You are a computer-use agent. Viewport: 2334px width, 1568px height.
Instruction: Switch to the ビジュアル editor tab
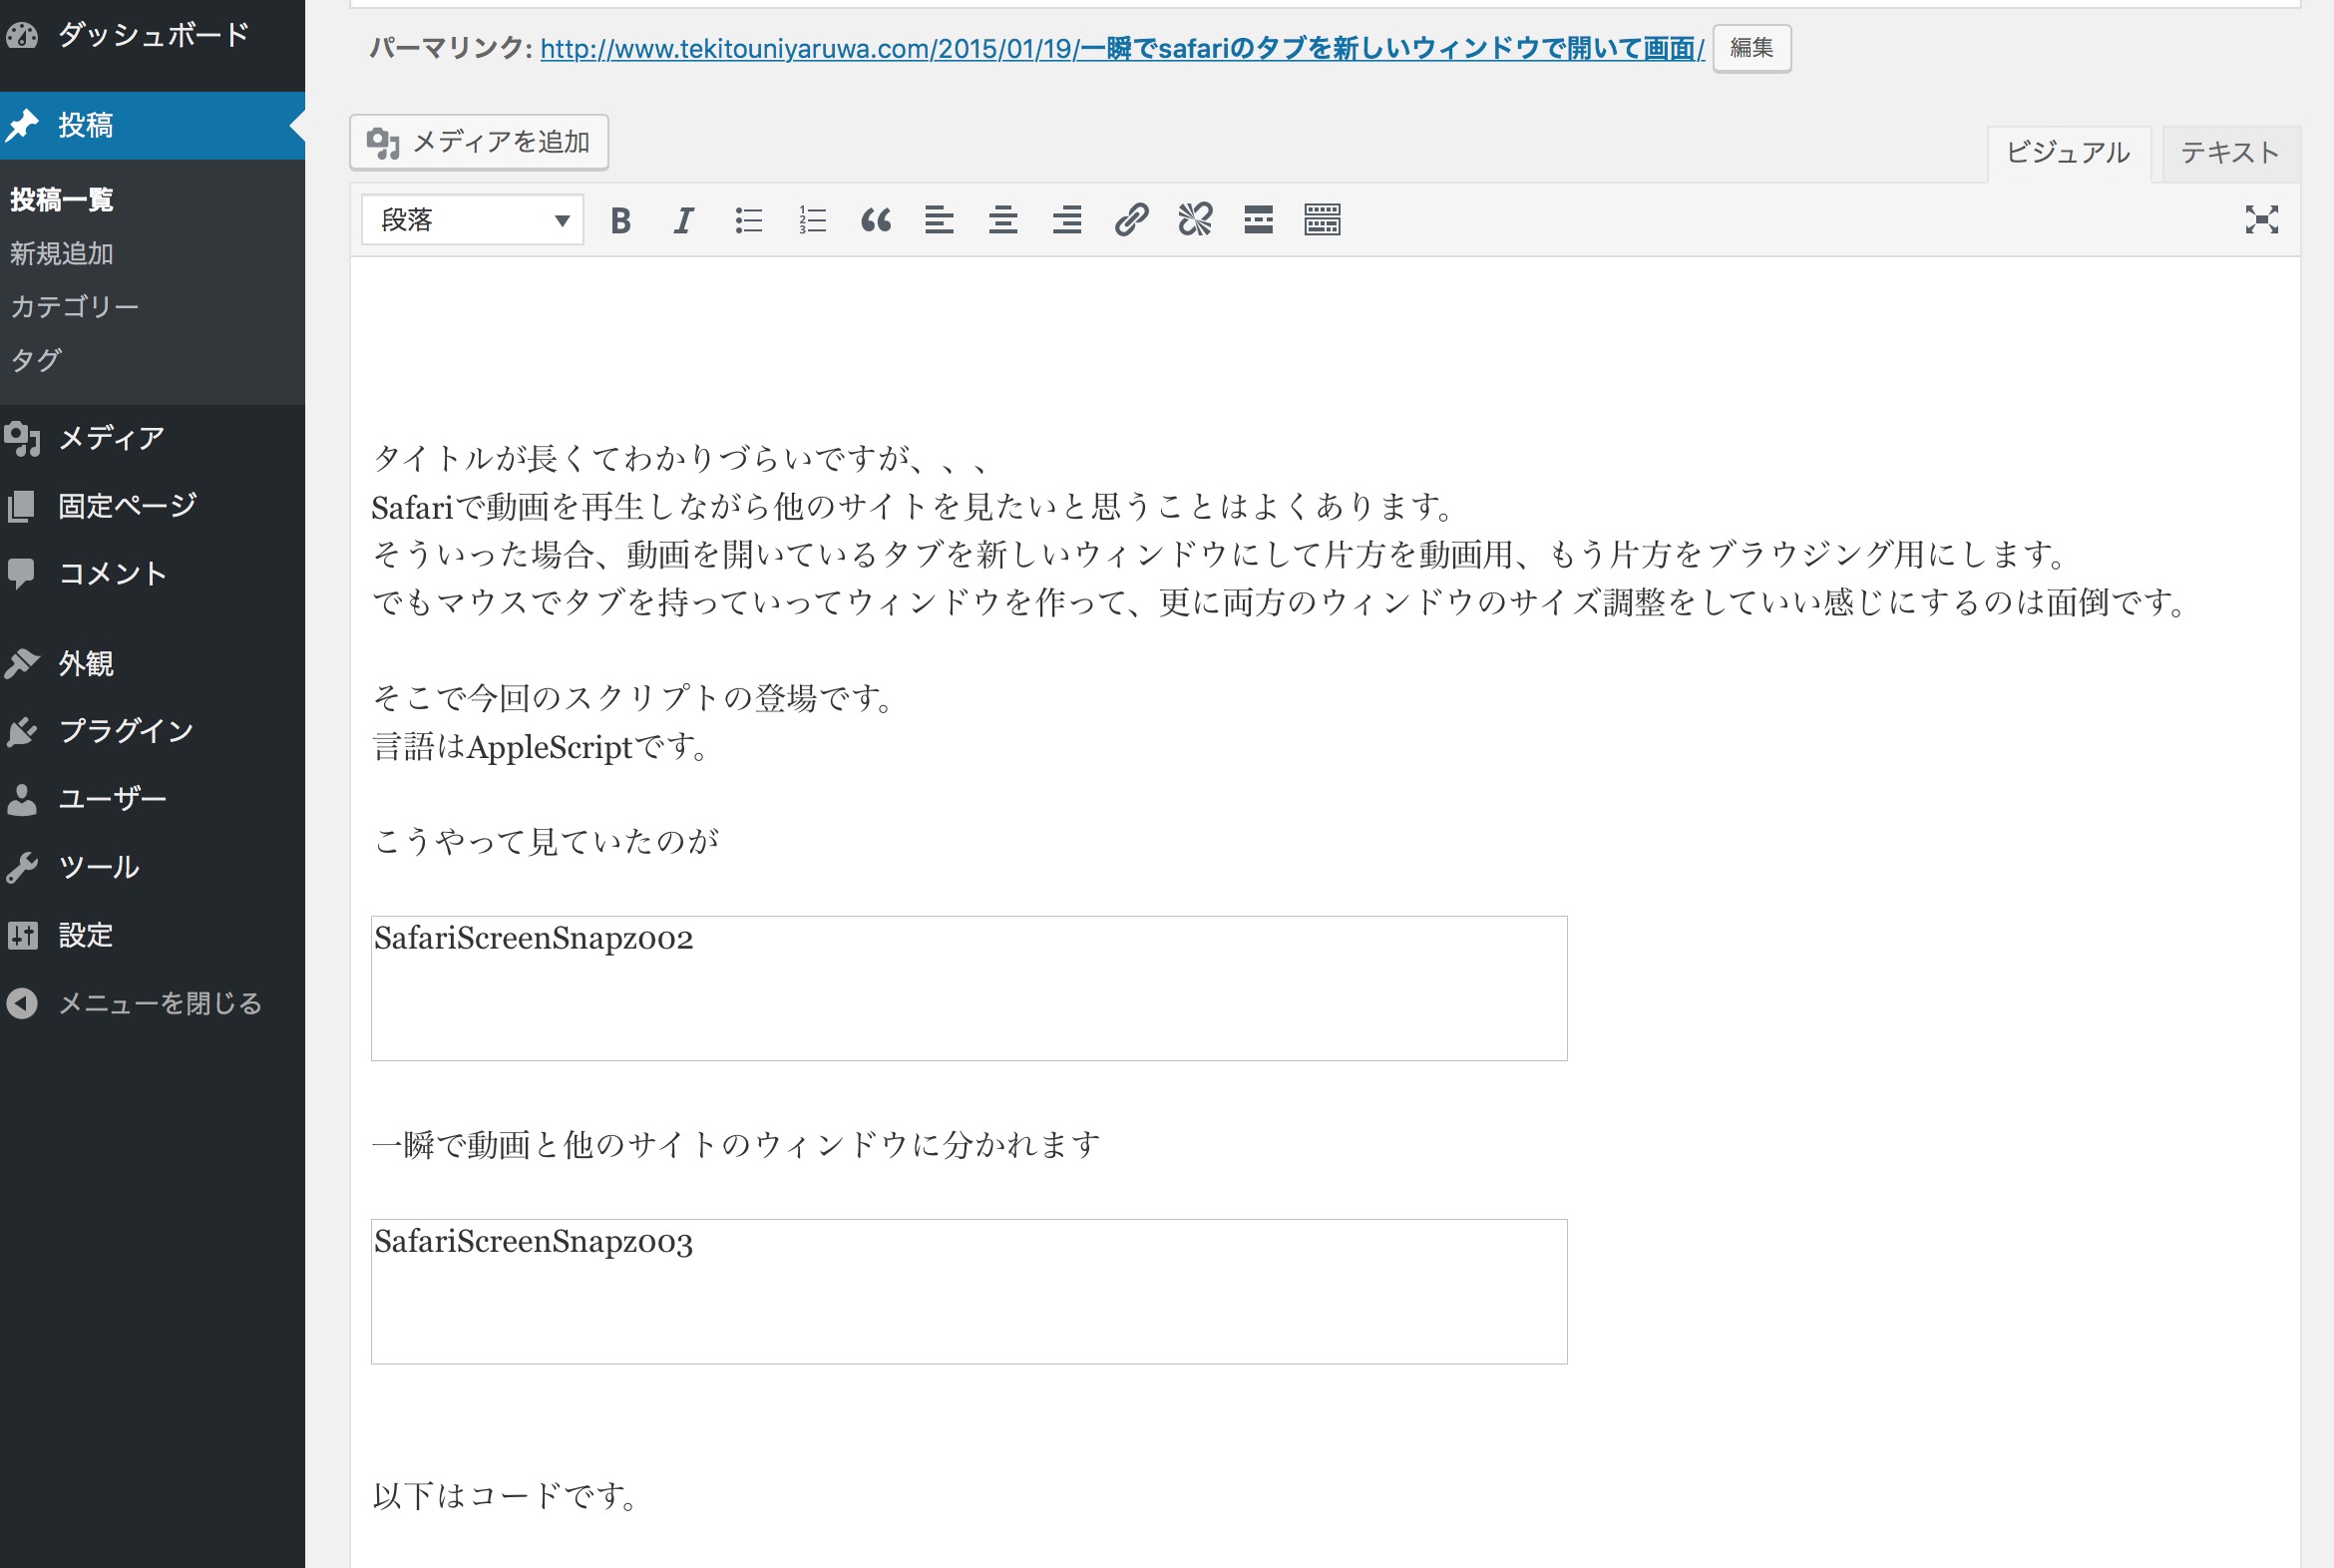tap(2068, 153)
